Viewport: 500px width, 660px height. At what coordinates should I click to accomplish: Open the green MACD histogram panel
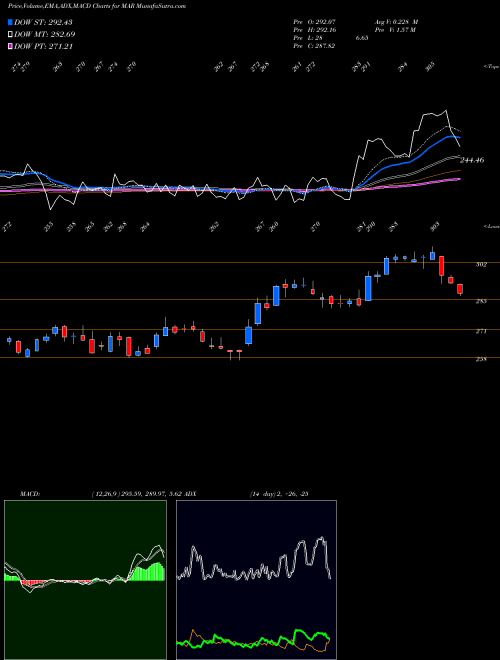tap(85, 580)
